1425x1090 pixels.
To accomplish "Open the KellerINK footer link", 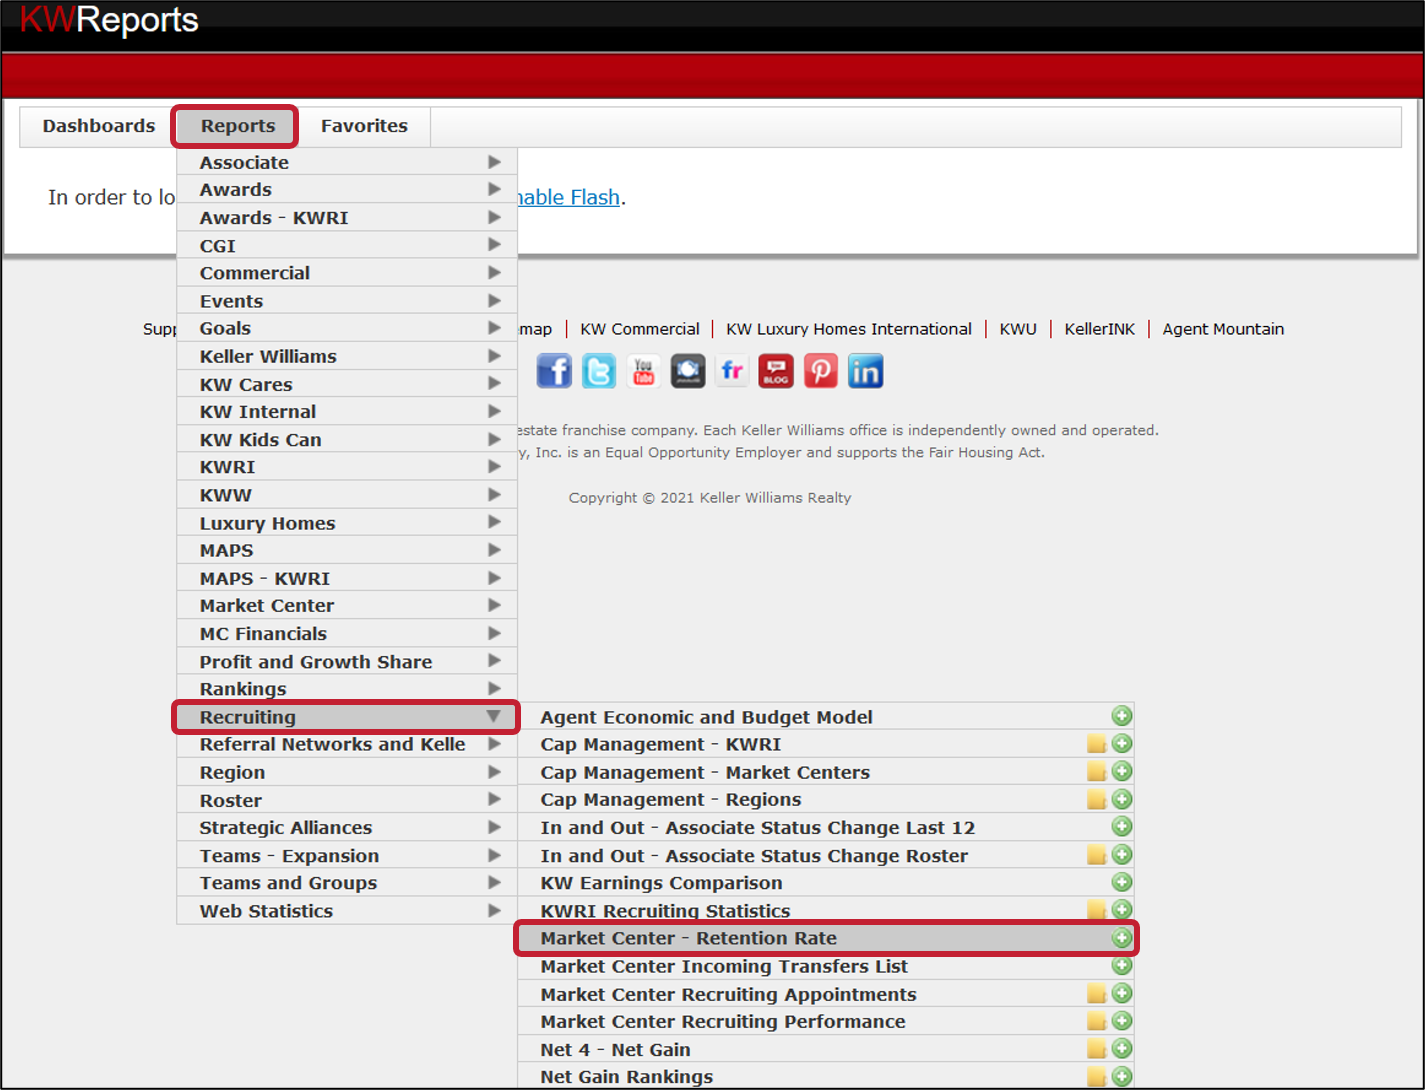I will pyautogui.click(x=1100, y=329).
